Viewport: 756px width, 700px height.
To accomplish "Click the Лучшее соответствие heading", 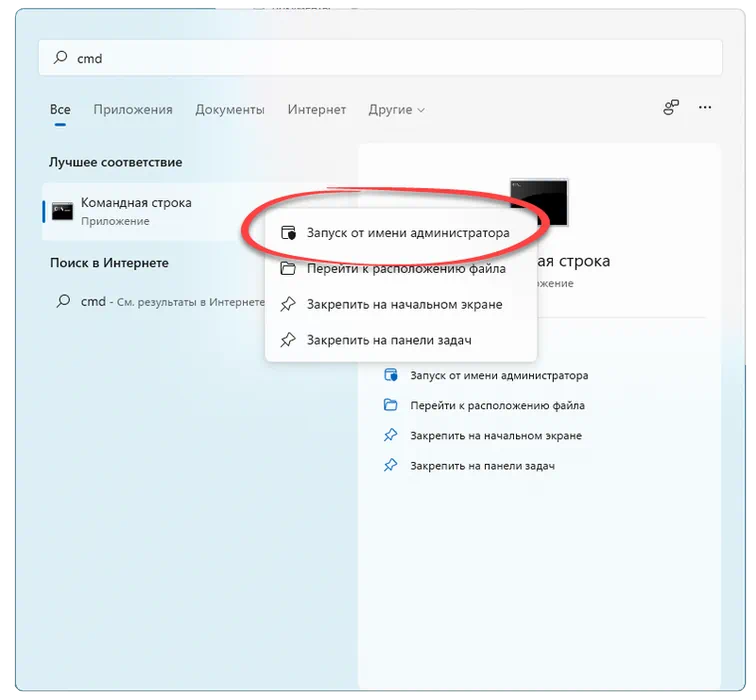I will point(116,162).
